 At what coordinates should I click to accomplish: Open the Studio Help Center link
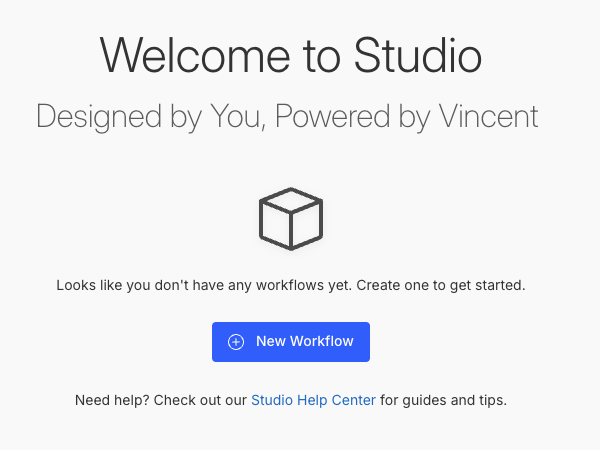(313, 401)
